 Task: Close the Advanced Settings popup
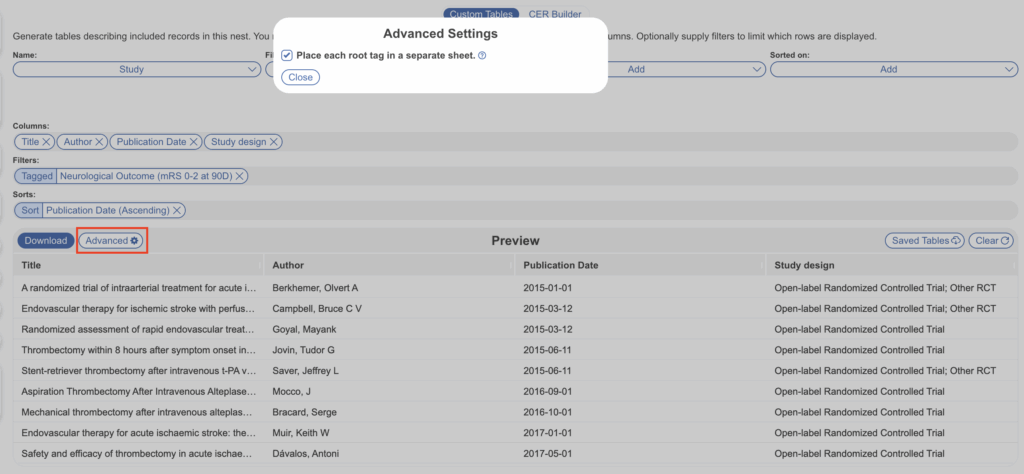(300, 77)
